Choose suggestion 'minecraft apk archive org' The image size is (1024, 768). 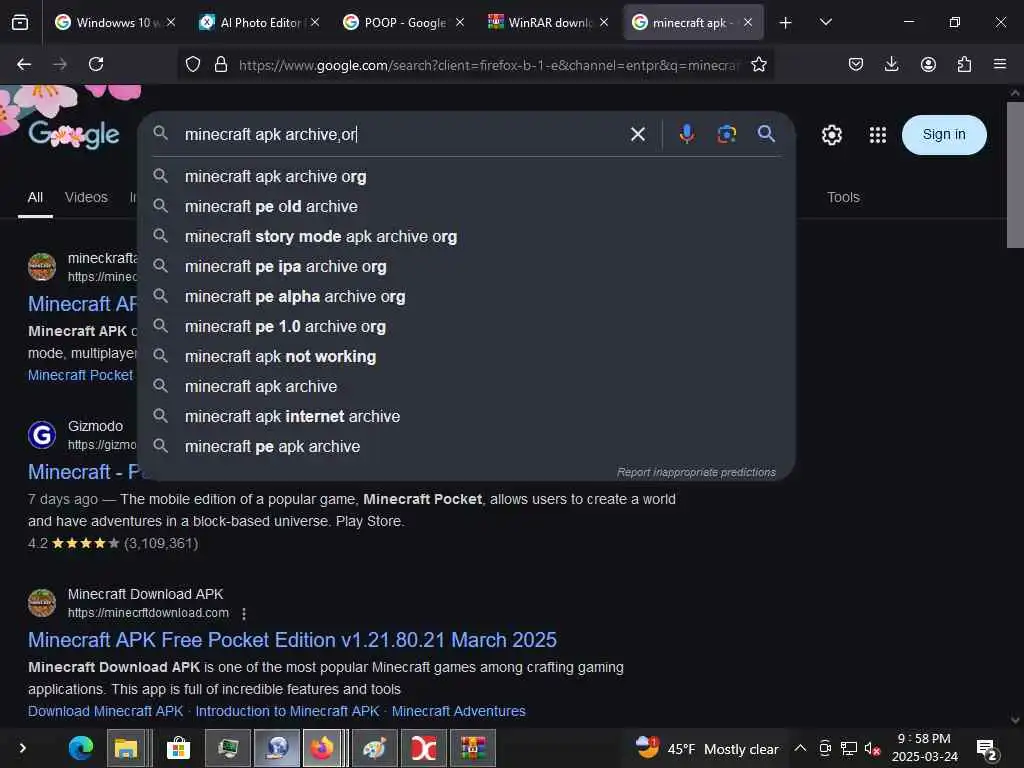point(466,176)
